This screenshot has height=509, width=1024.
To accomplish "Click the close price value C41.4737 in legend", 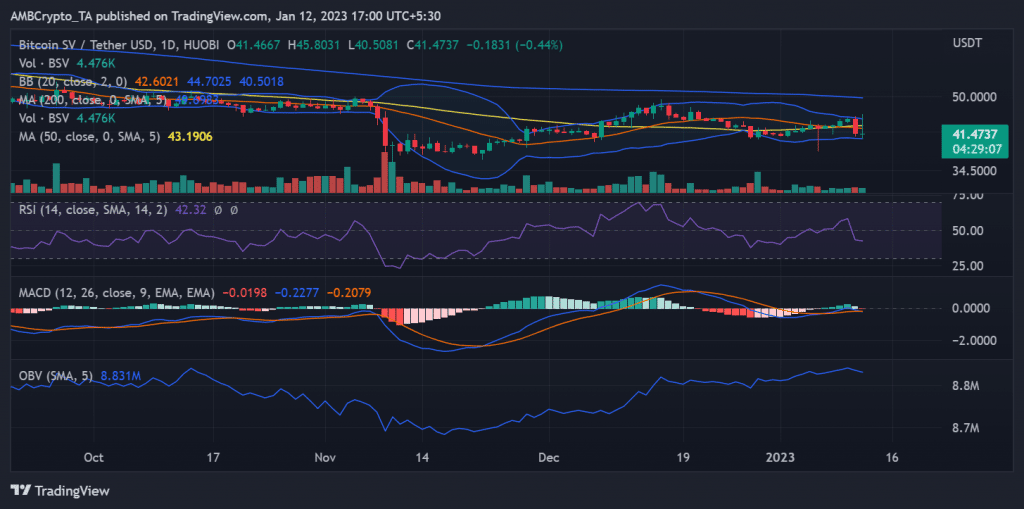I will 434,45.
